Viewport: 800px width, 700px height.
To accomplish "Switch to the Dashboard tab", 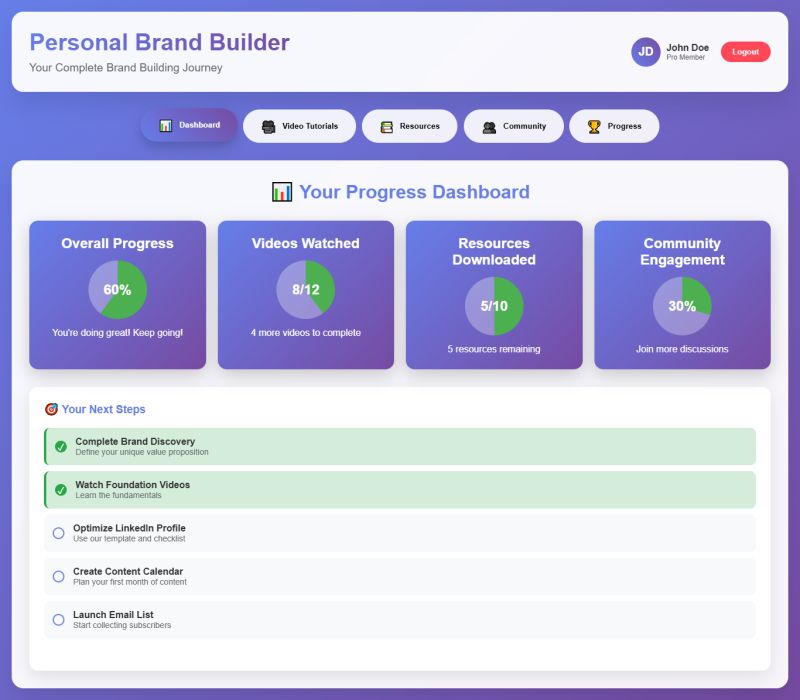I will 189,125.
